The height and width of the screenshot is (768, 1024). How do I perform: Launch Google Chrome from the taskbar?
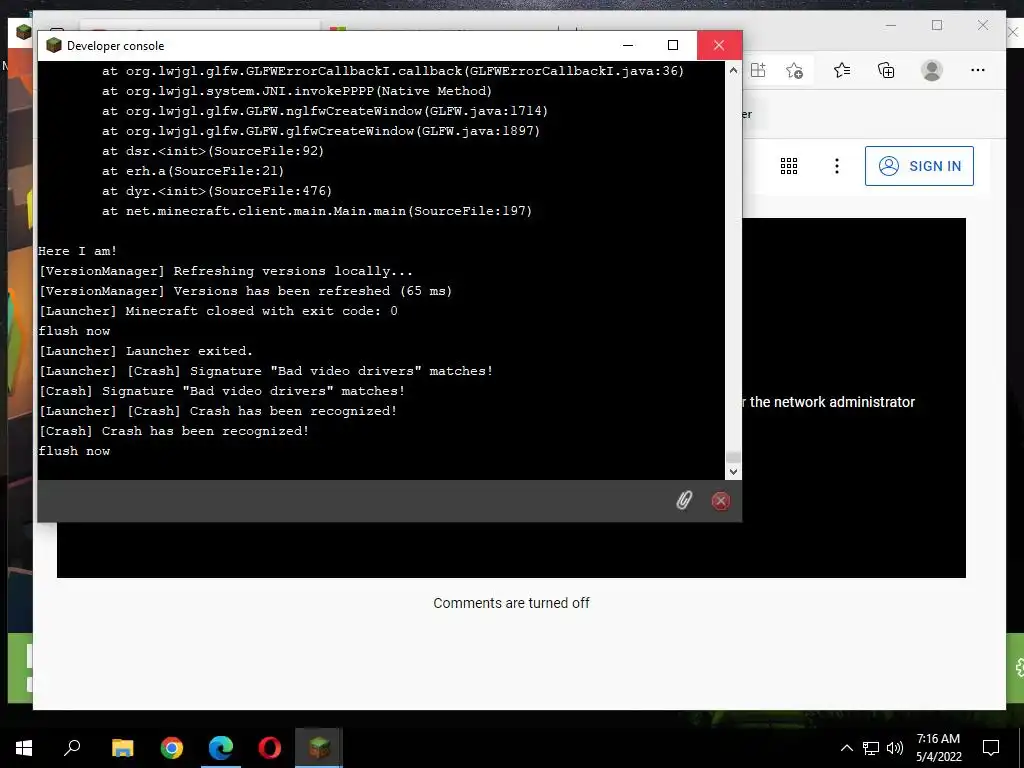click(x=172, y=748)
